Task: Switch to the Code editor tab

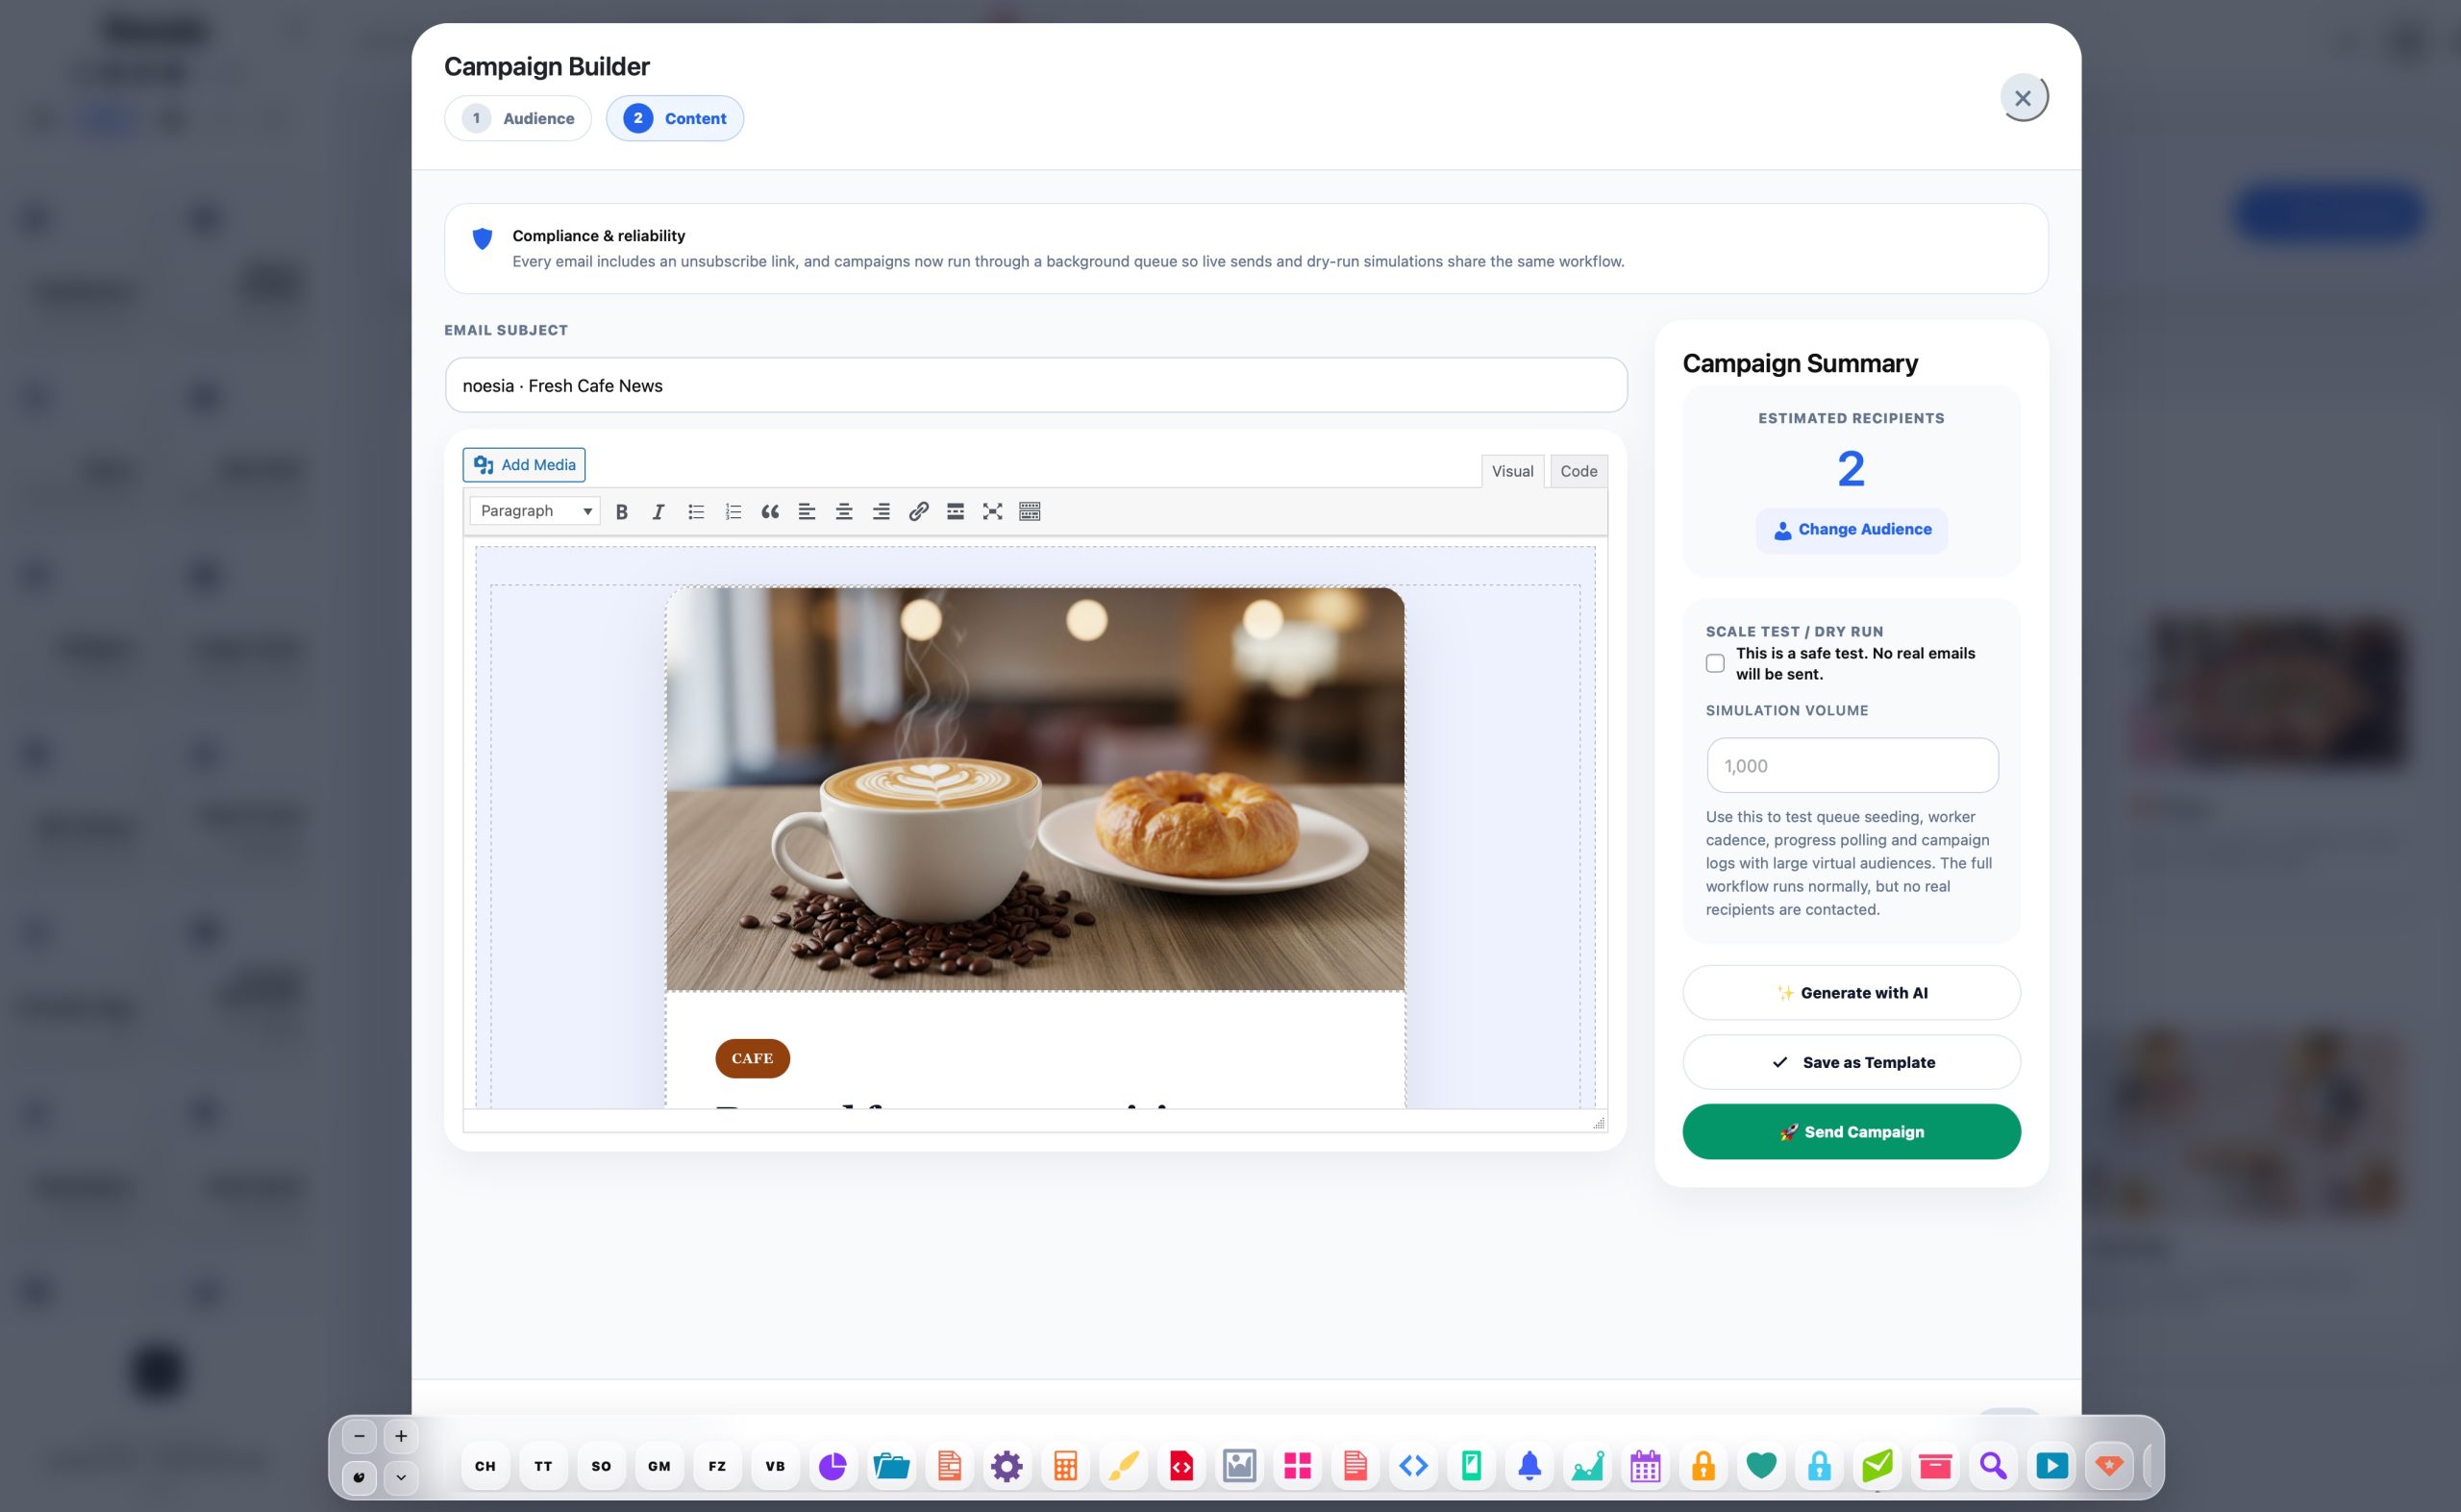Action: [x=1578, y=471]
